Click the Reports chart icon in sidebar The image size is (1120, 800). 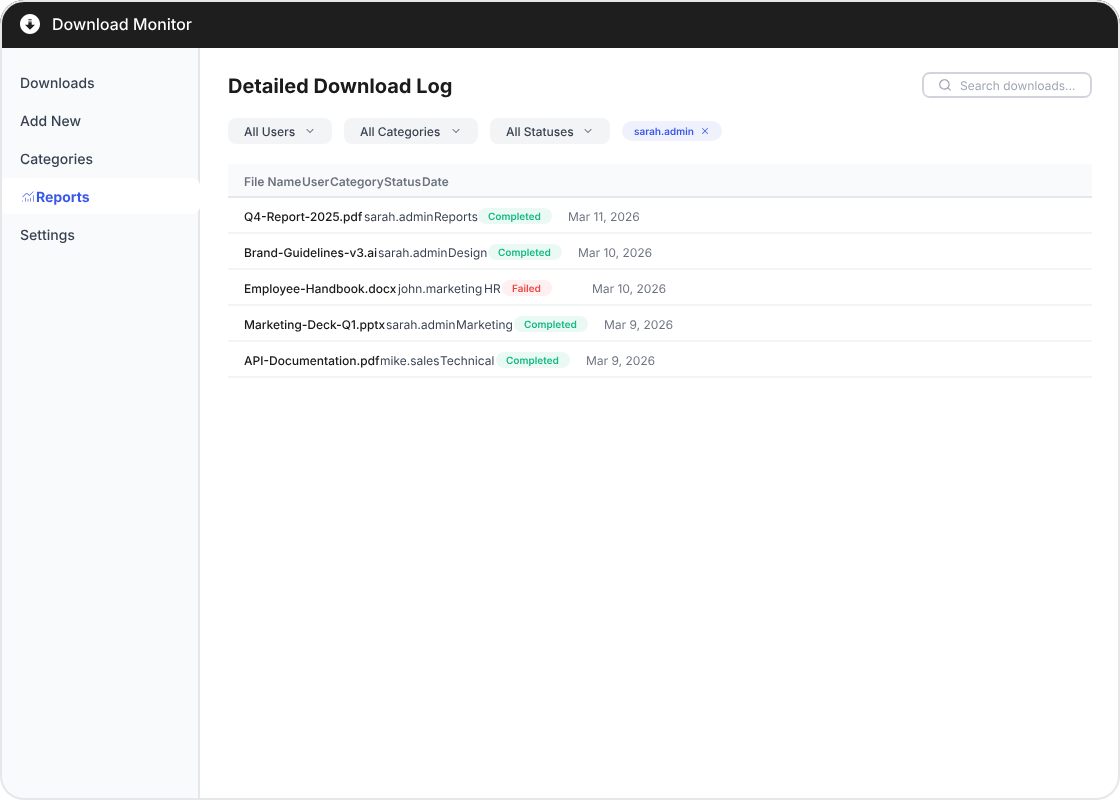coord(28,198)
